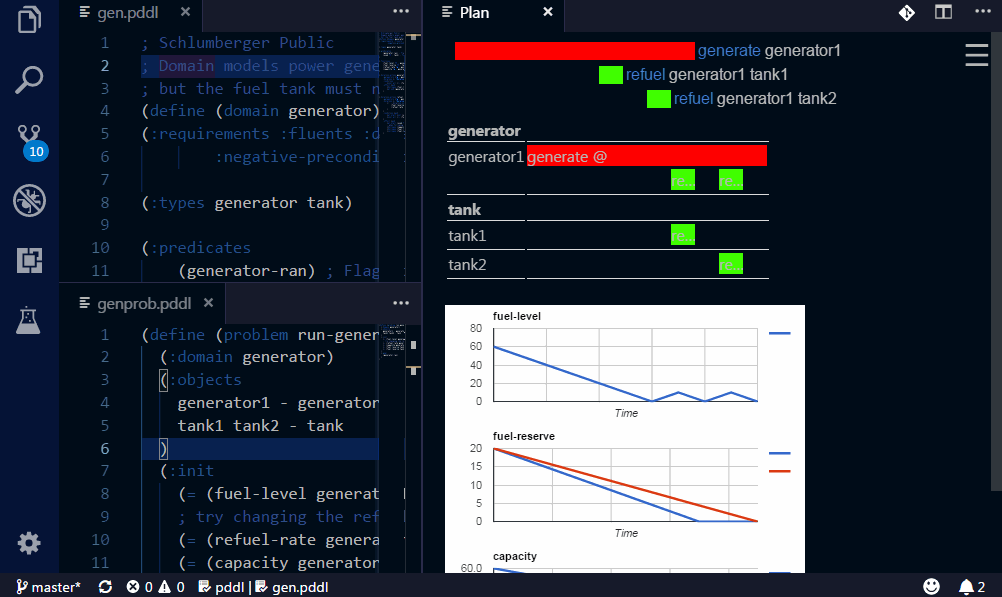Image resolution: width=1002 pixels, height=597 pixels.
Task: Click line number 2 in gen.pddl
Action: [x=104, y=66]
